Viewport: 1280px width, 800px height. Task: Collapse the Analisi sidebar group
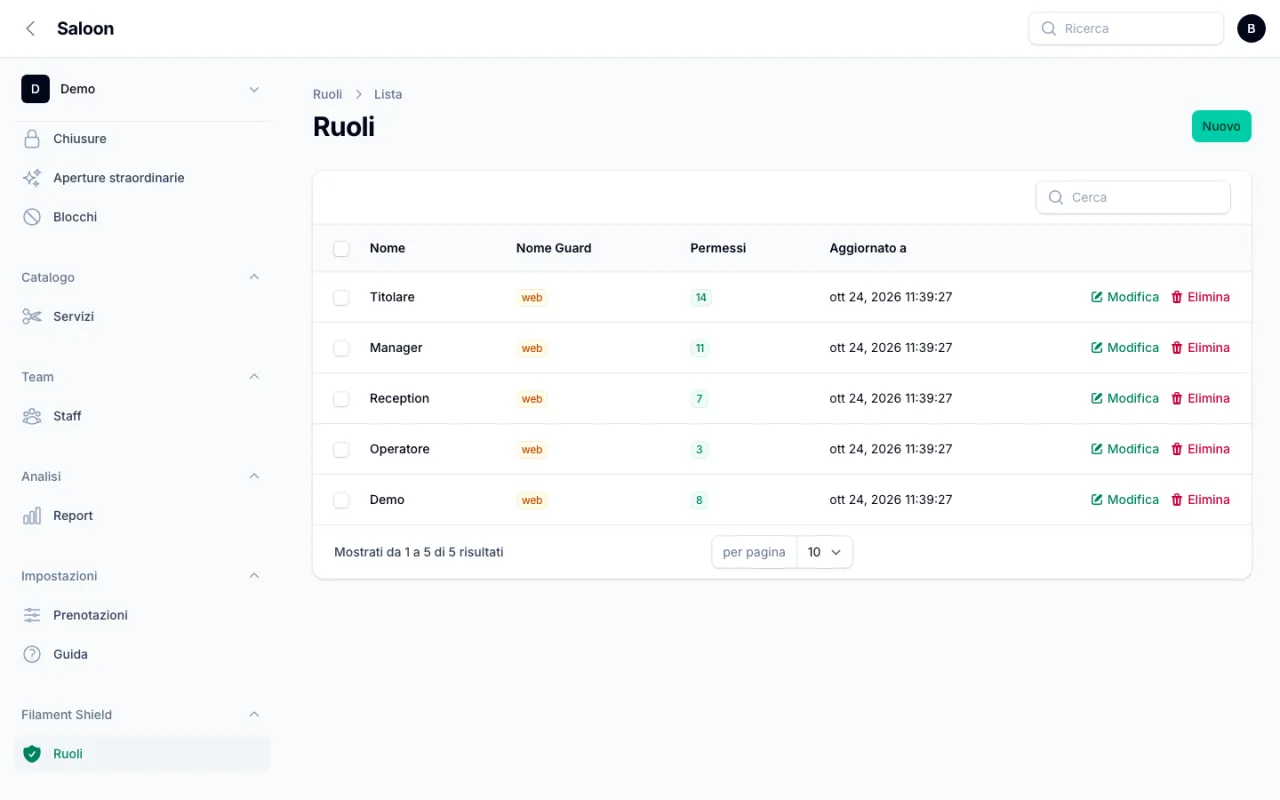click(254, 476)
